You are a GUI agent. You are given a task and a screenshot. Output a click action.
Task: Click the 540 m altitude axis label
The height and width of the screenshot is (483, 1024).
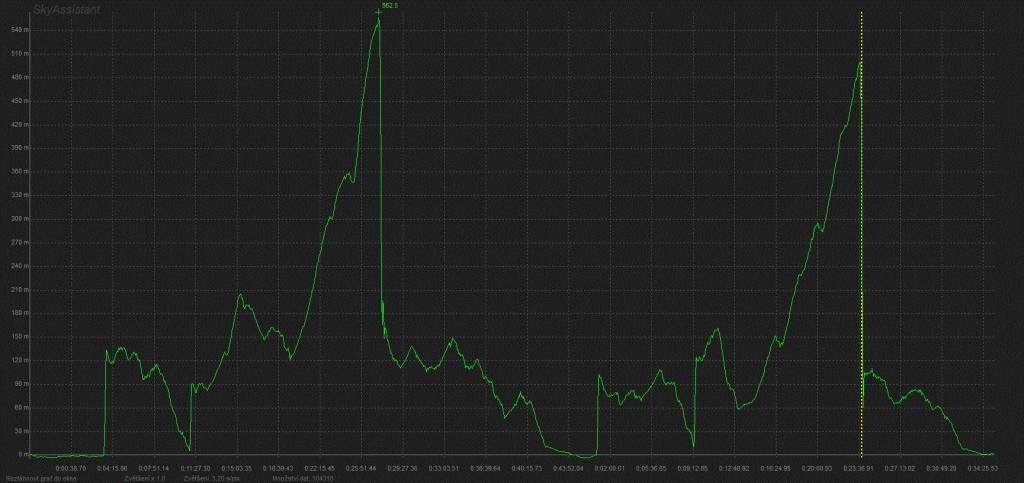coord(15,29)
